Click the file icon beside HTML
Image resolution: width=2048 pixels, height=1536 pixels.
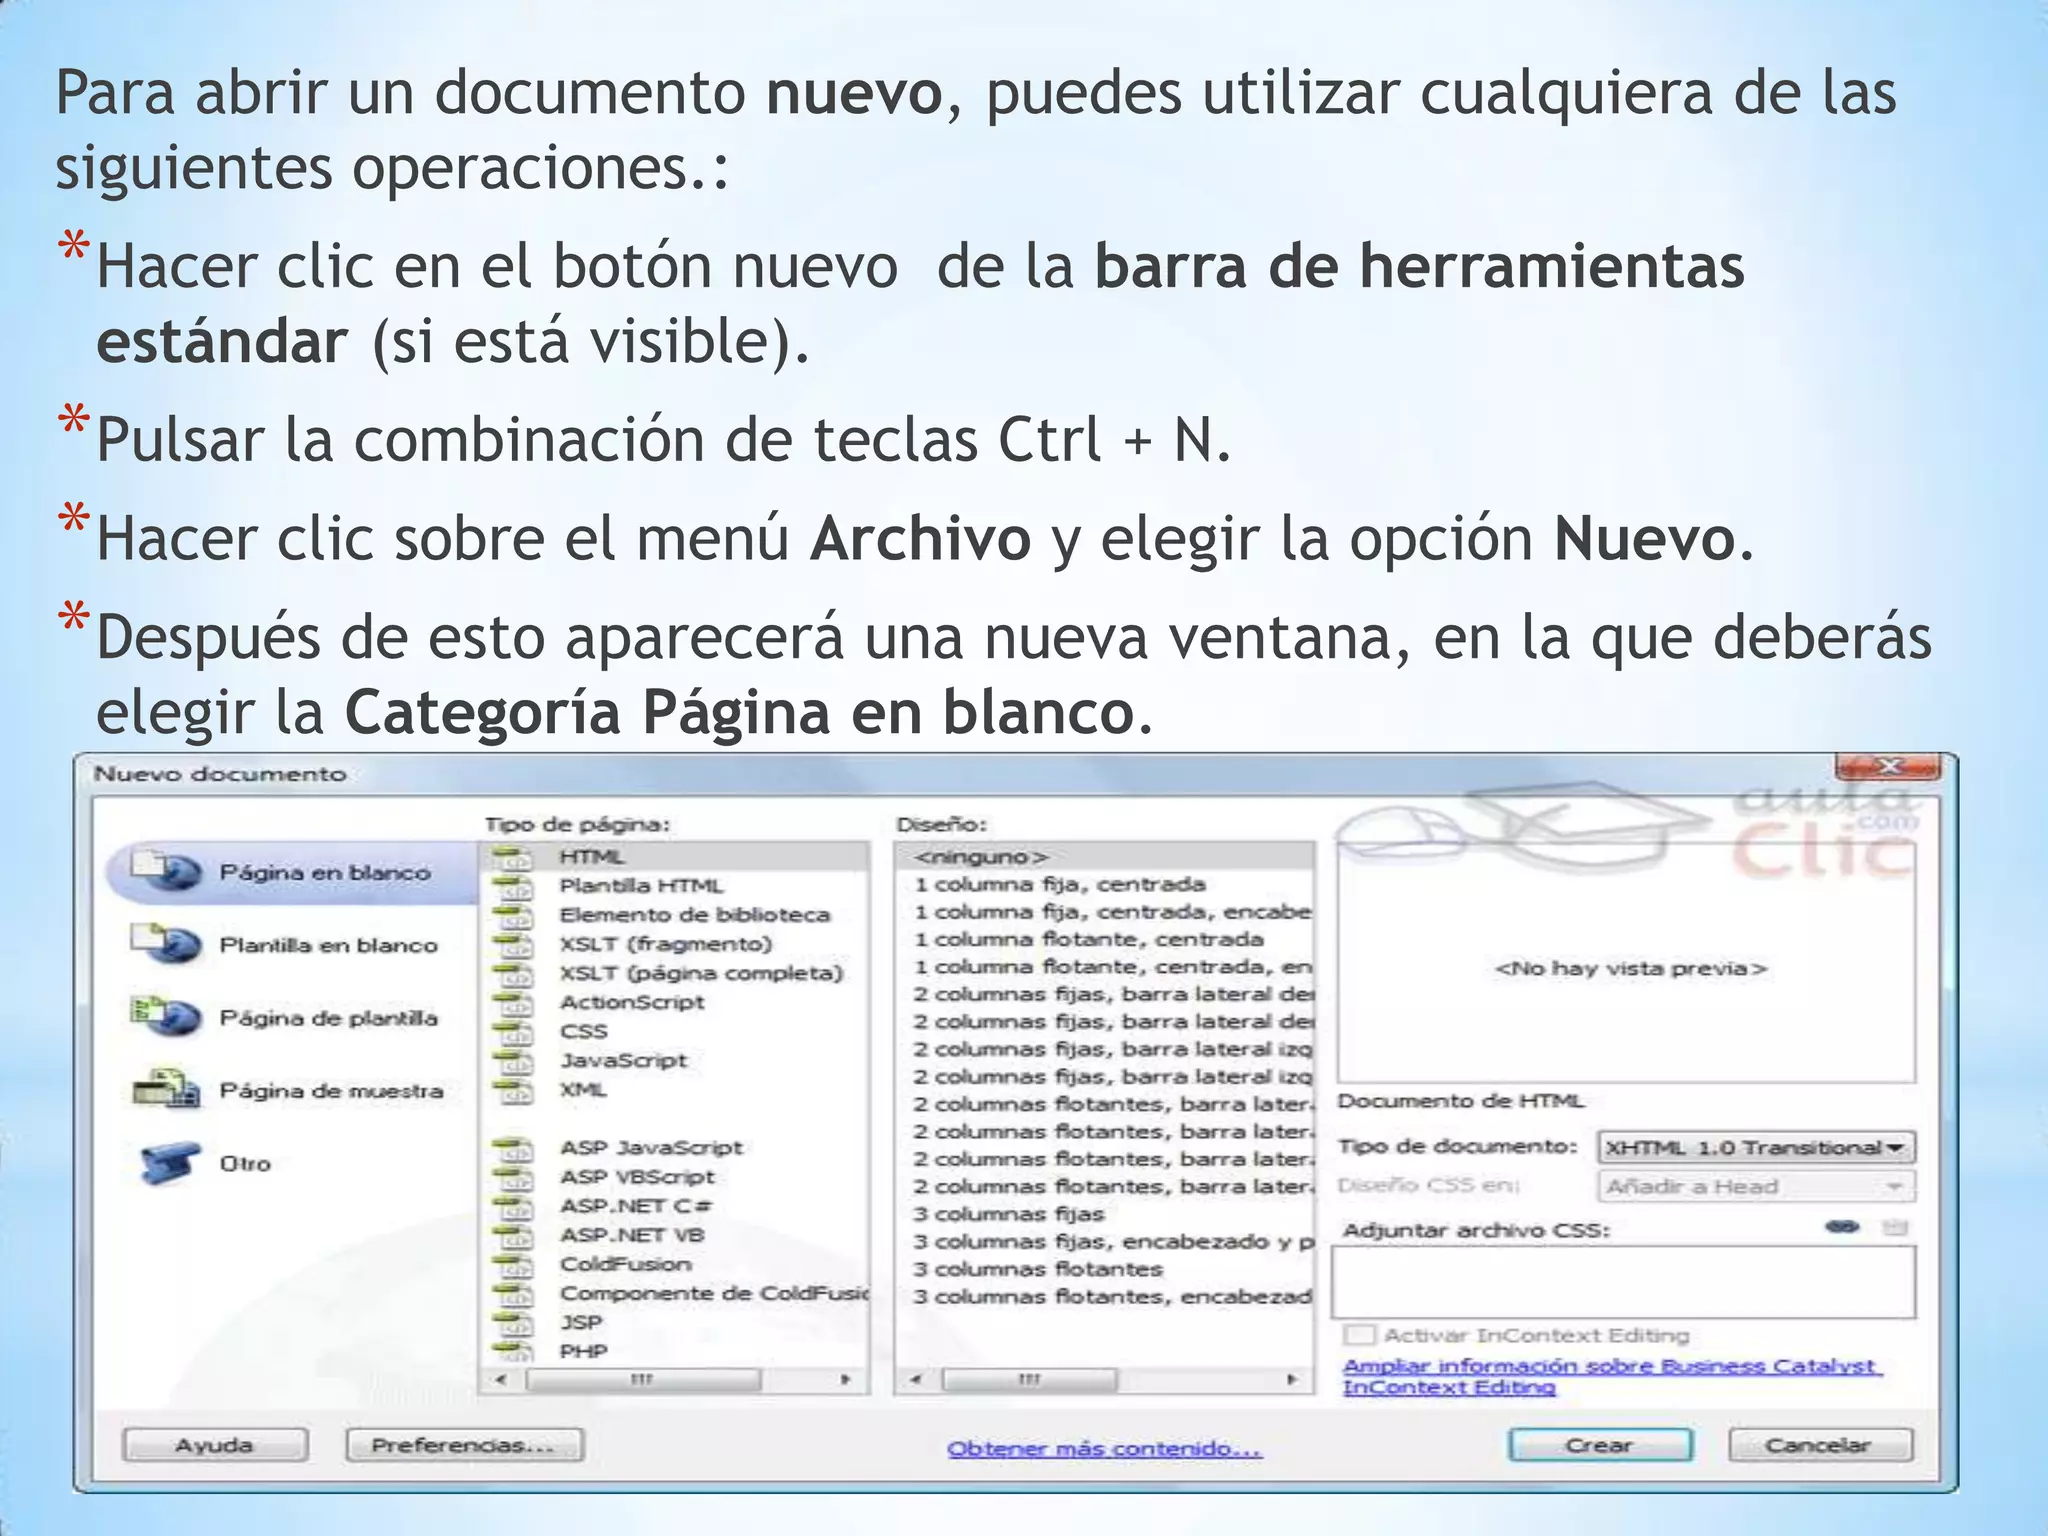tap(513, 858)
